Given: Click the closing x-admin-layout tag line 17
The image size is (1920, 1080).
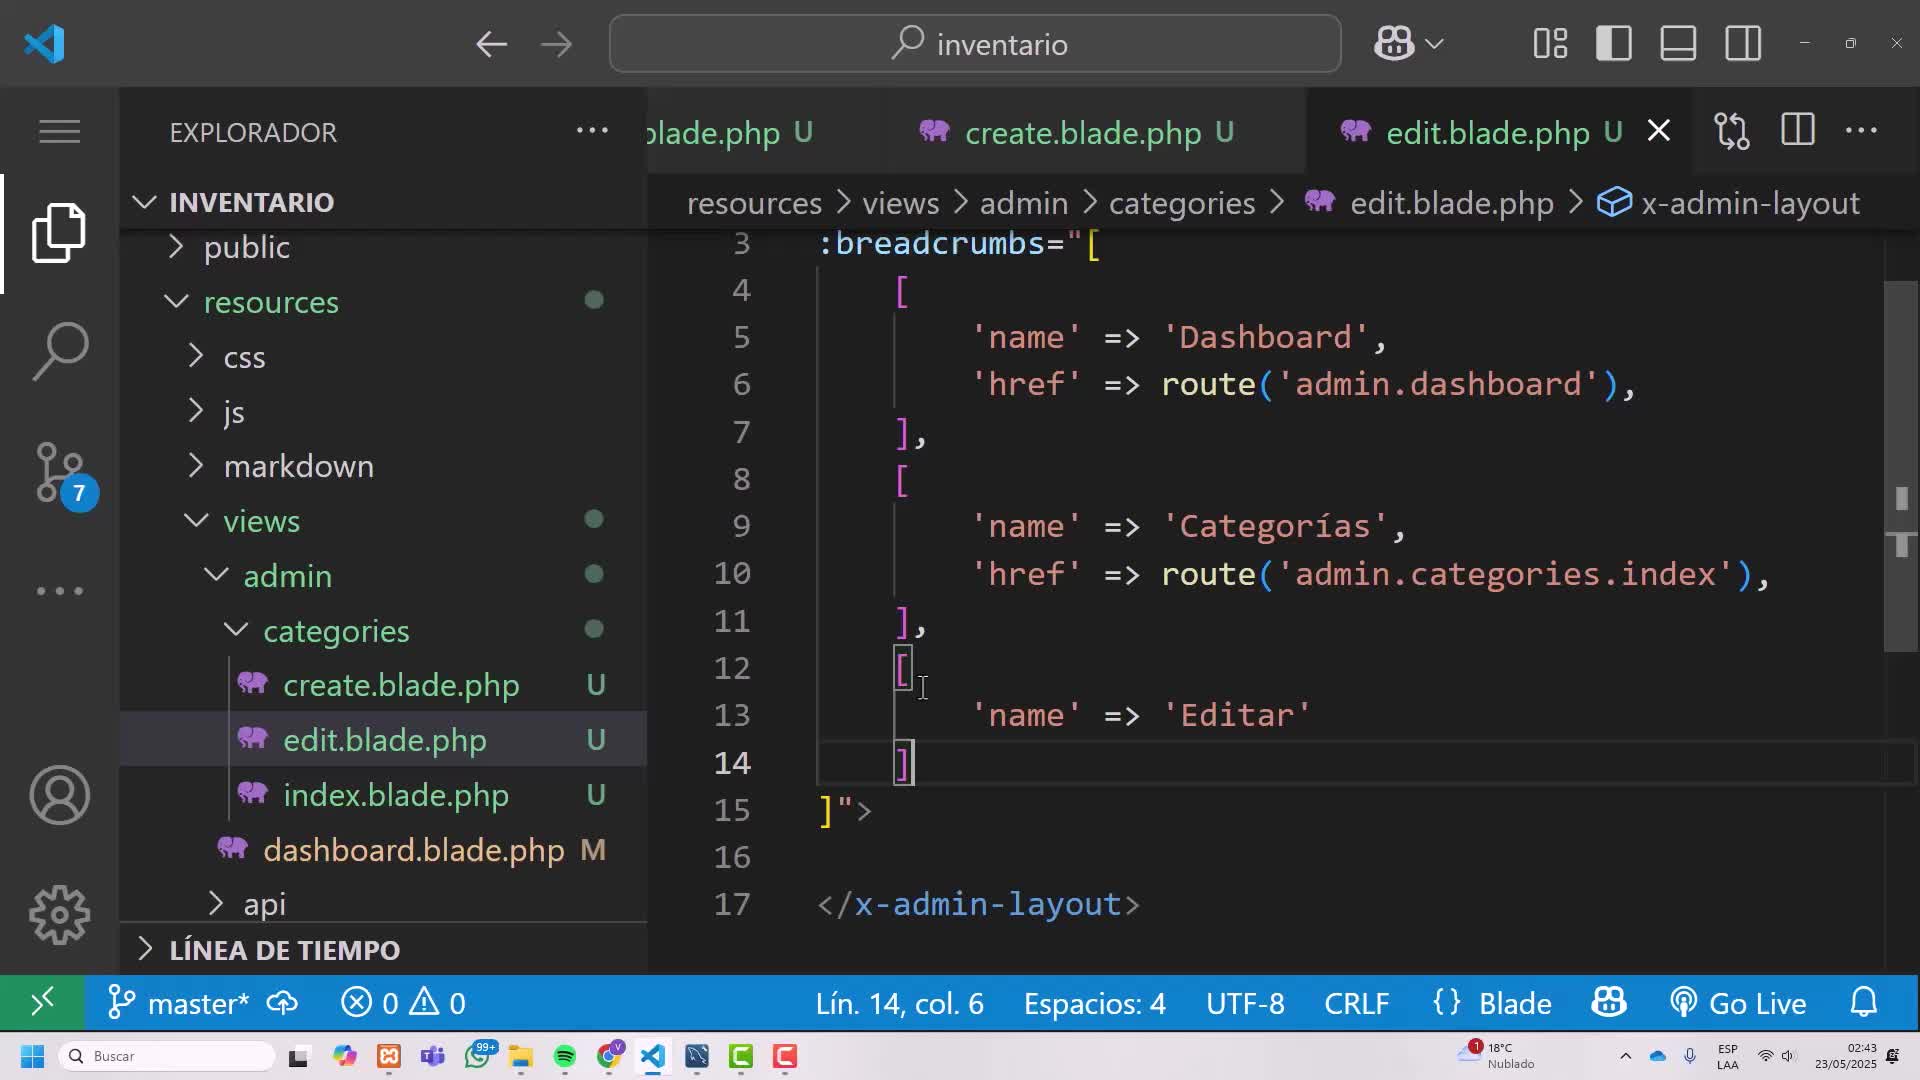Looking at the screenshot, I should [x=978, y=904].
